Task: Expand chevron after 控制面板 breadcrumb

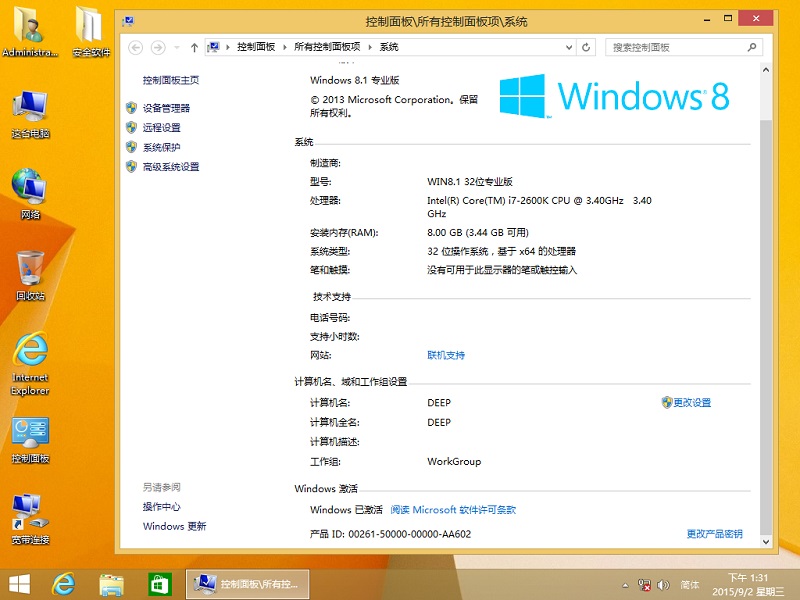Action: pos(284,47)
